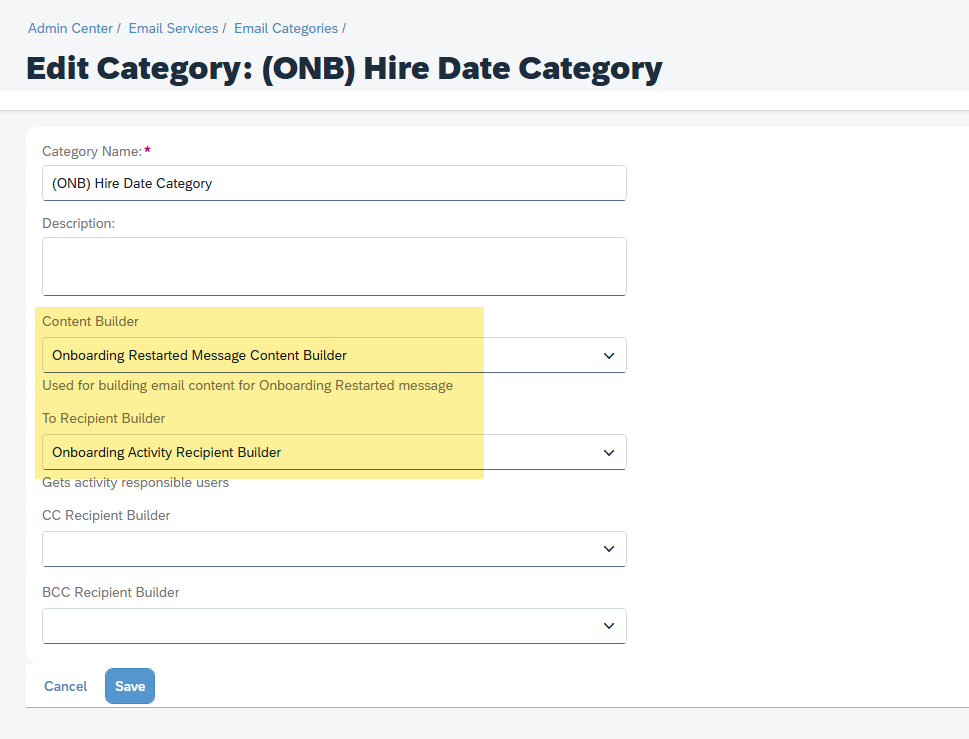Save the category changes
Screen dimensions: 969x739
point(130,686)
